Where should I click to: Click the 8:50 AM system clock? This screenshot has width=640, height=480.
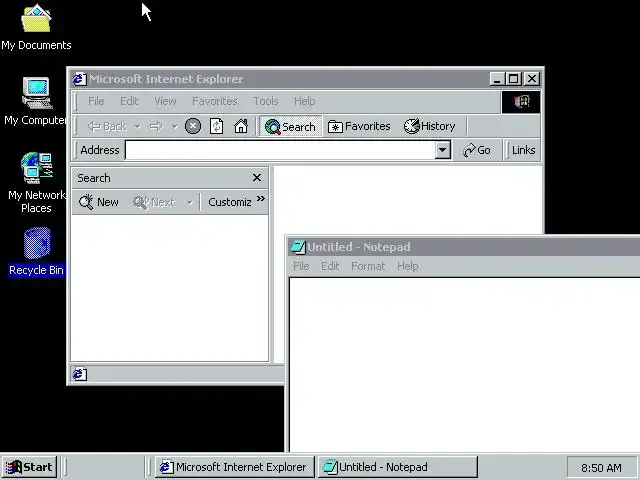[601, 467]
